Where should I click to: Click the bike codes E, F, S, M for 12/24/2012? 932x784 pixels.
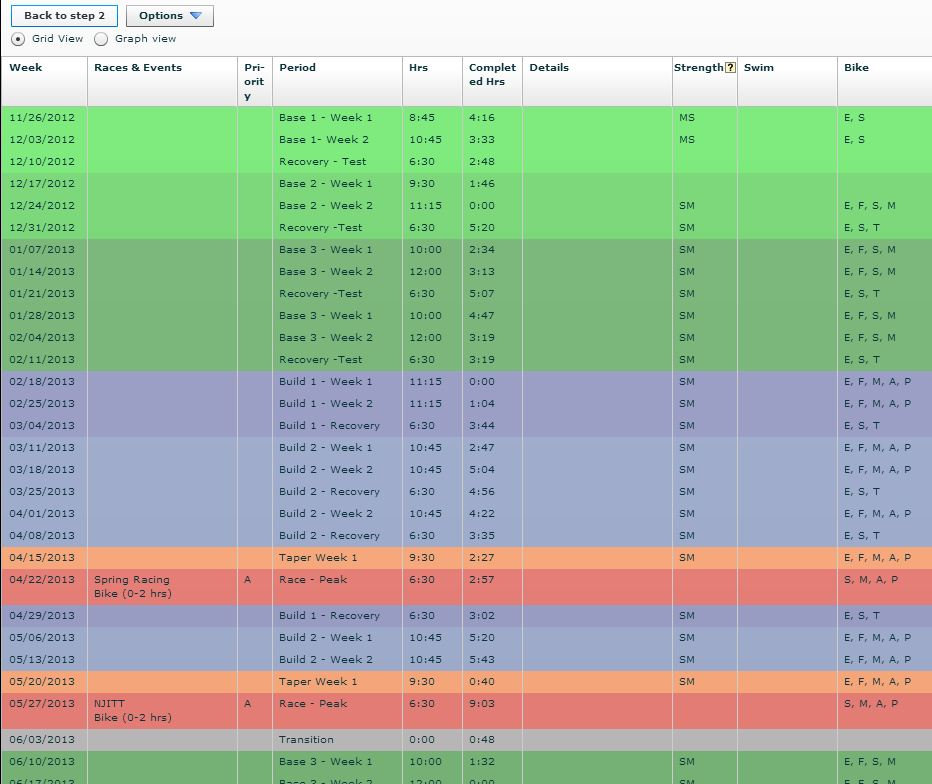[870, 206]
